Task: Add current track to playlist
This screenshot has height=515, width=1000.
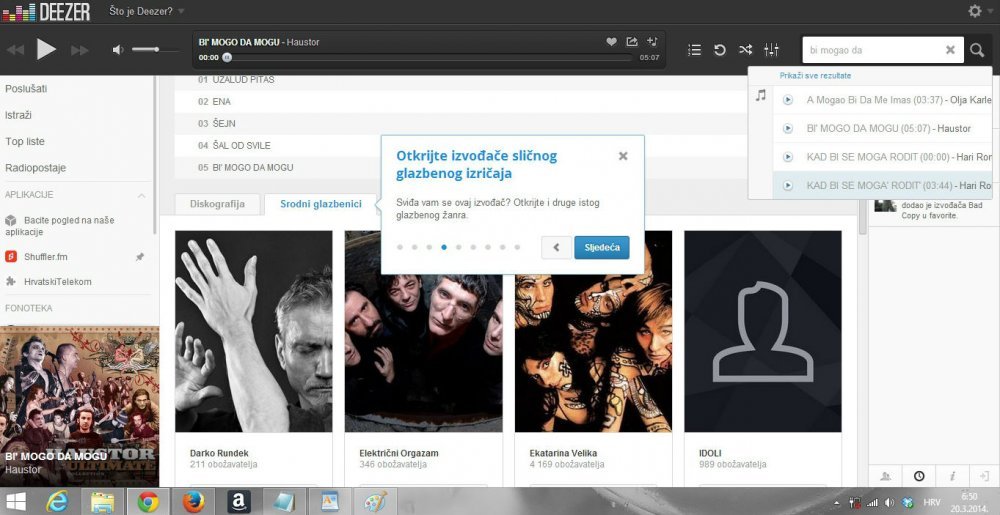Action: 652,41
